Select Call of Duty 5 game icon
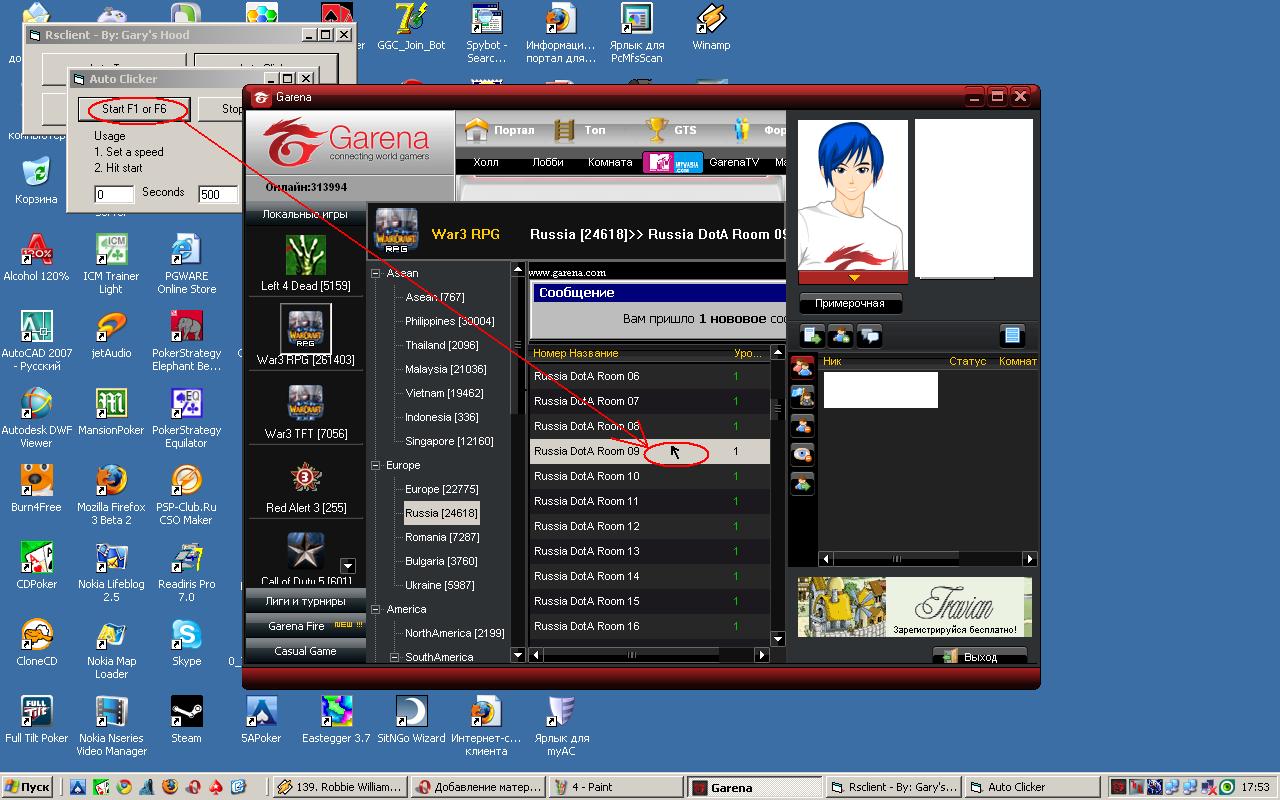The height and width of the screenshot is (800, 1280). pyautogui.click(x=306, y=551)
